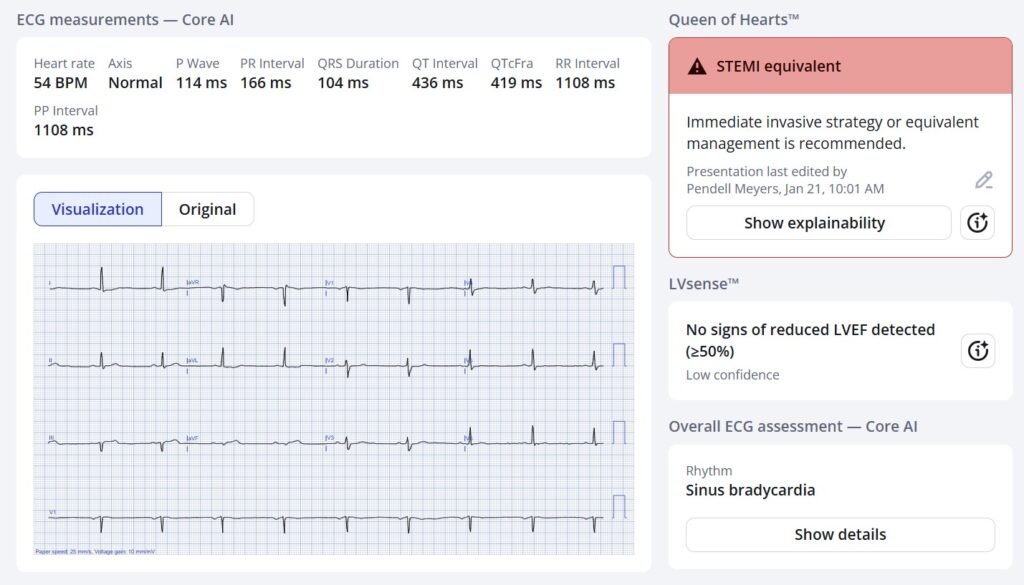Click the paper speed and voltage gain caption
The width and height of the screenshot is (1024, 585).
[95, 551]
